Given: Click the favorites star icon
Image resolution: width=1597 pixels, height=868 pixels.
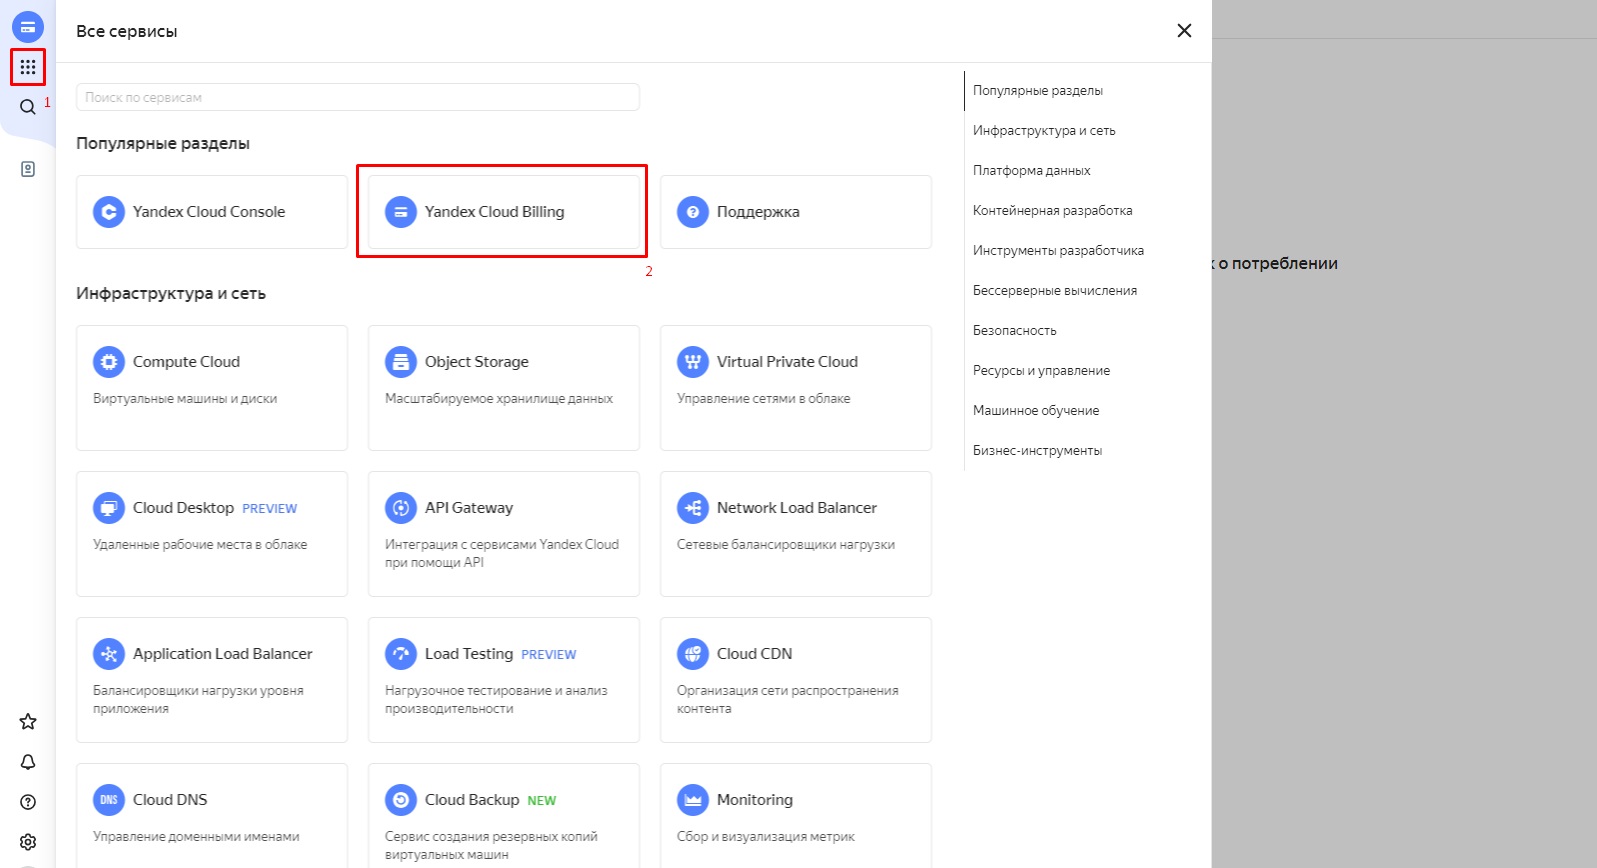Looking at the screenshot, I should (x=28, y=722).
